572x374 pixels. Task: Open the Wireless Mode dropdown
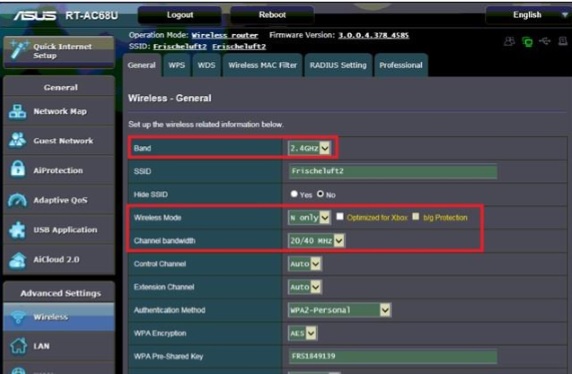tap(309, 217)
